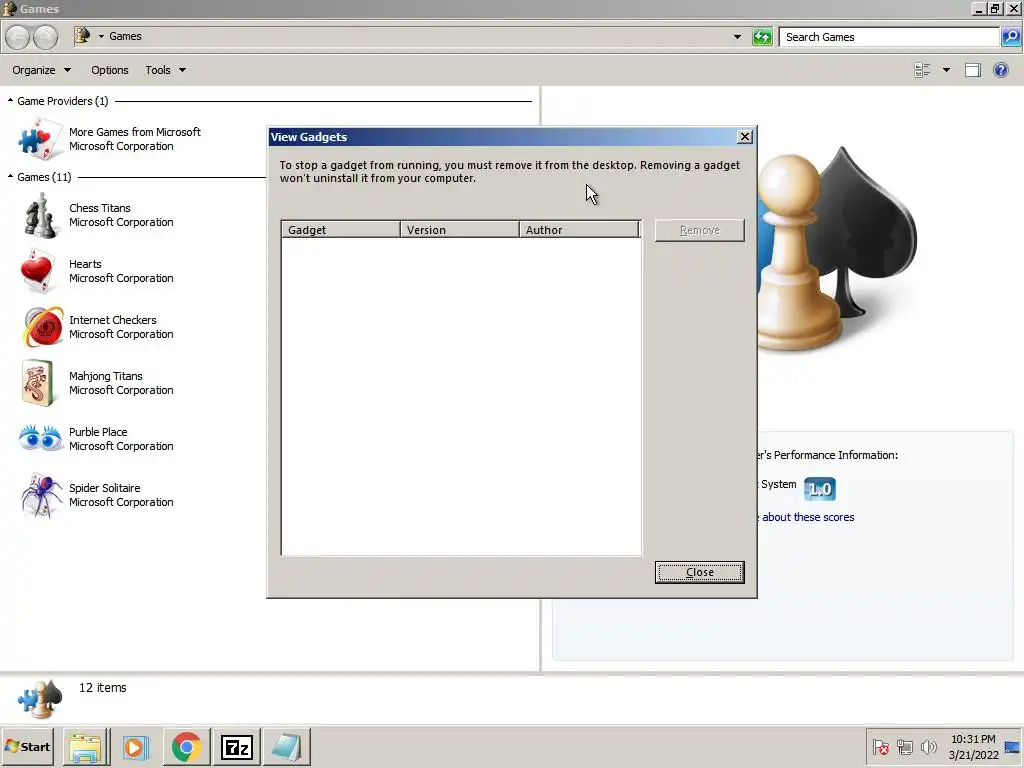1024x768 pixels.
Task: Click the Search Games input field
Action: pyautogui.click(x=889, y=37)
